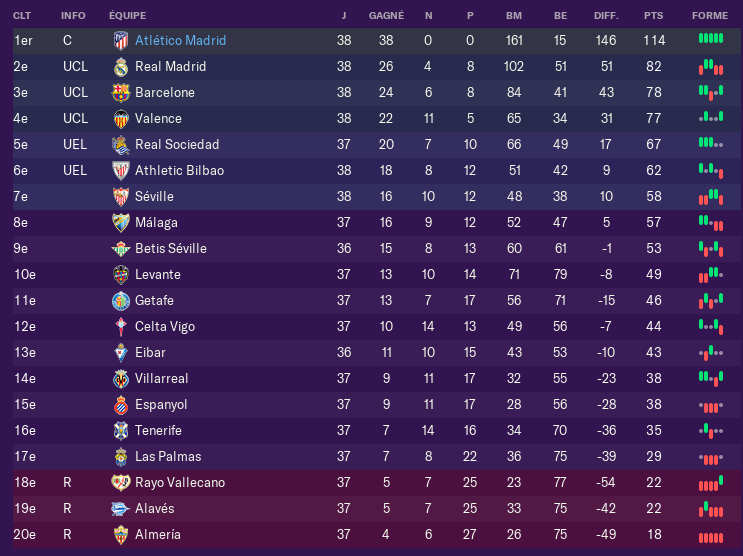This screenshot has height=556, width=743.
Task: Click the Athletic Bilbao badge icon
Action: (121, 171)
